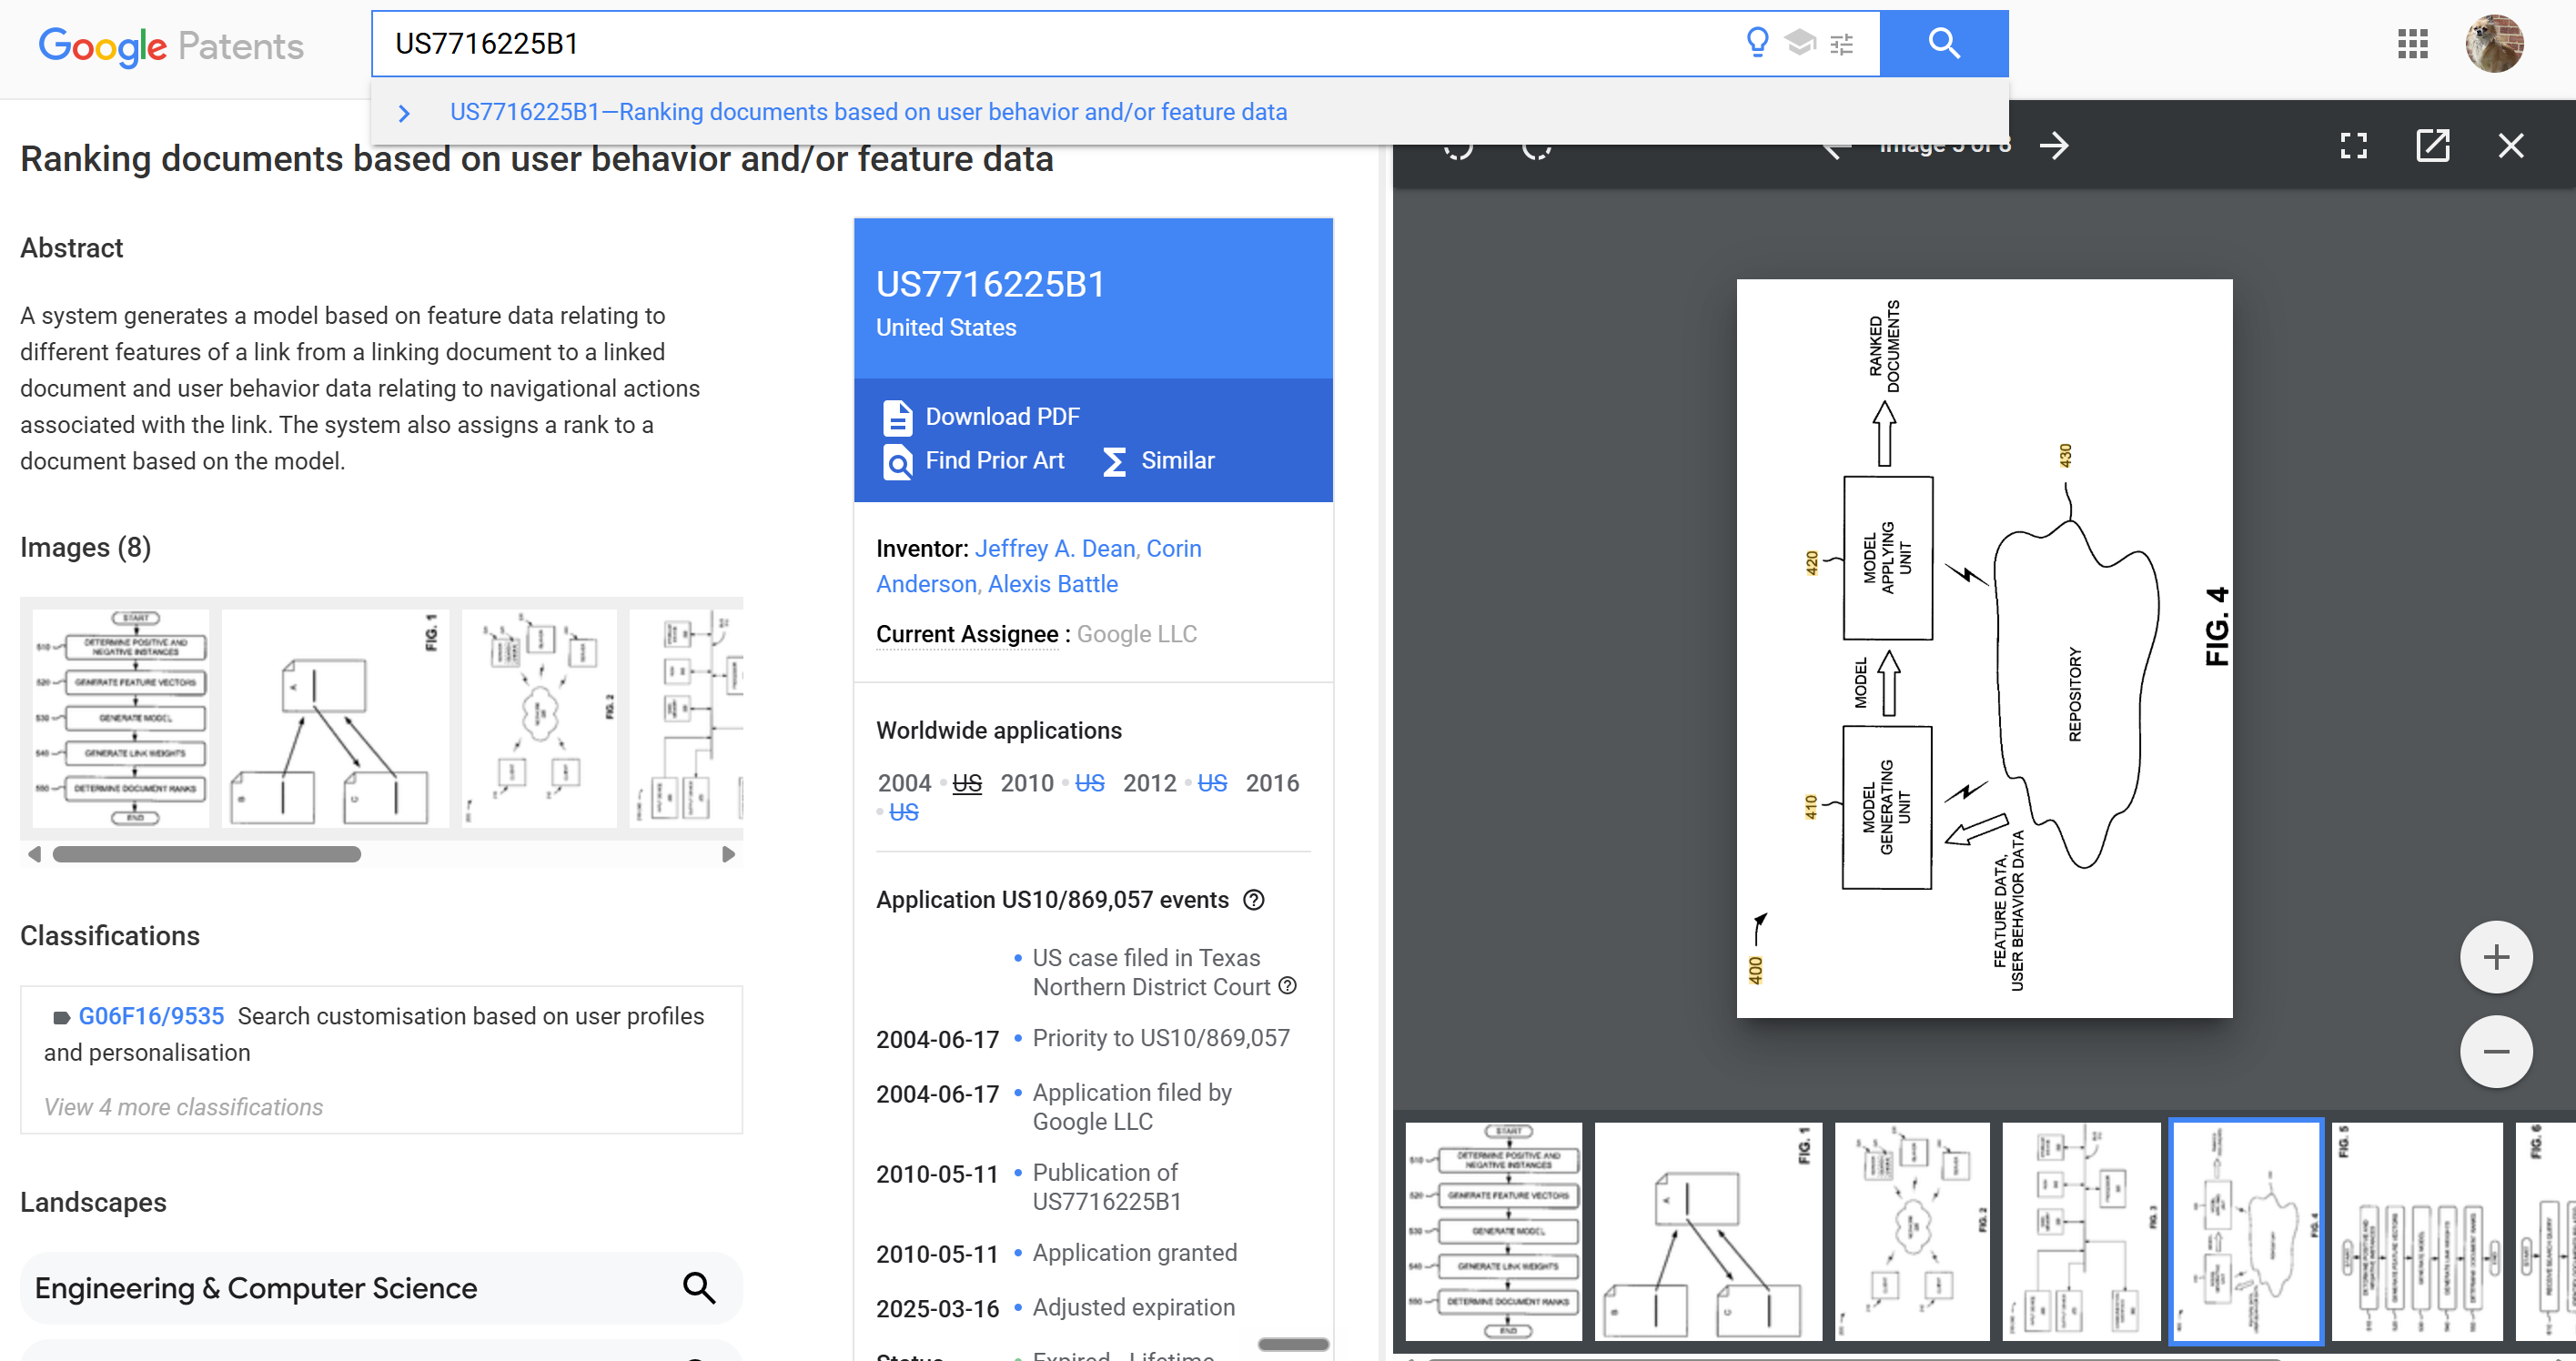Open FIG. 2 thumbnail in left Images section
This screenshot has height=1361, width=2576.
[x=539, y=718]
